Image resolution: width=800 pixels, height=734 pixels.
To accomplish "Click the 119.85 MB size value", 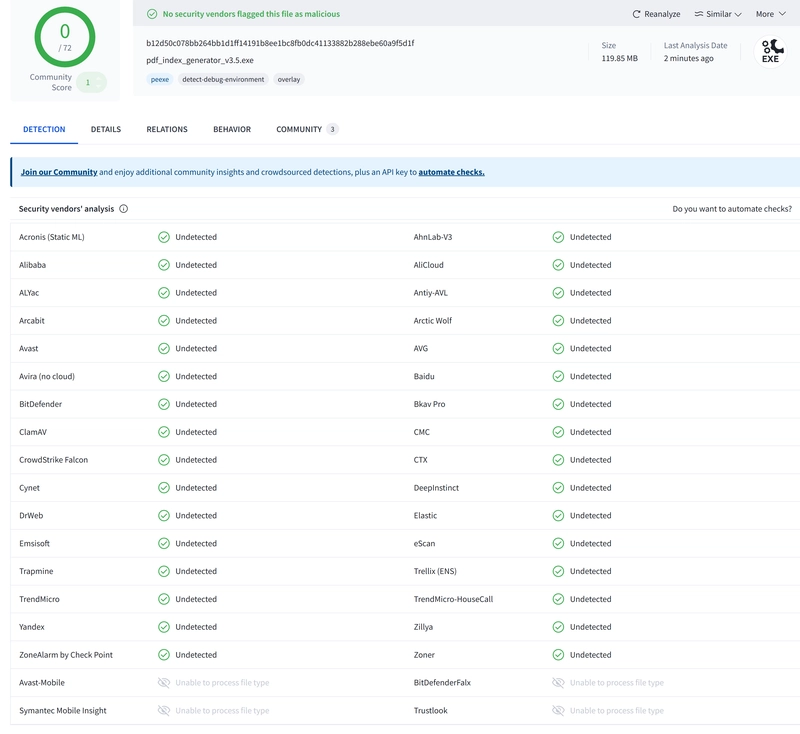I will [x=619, y=59].
